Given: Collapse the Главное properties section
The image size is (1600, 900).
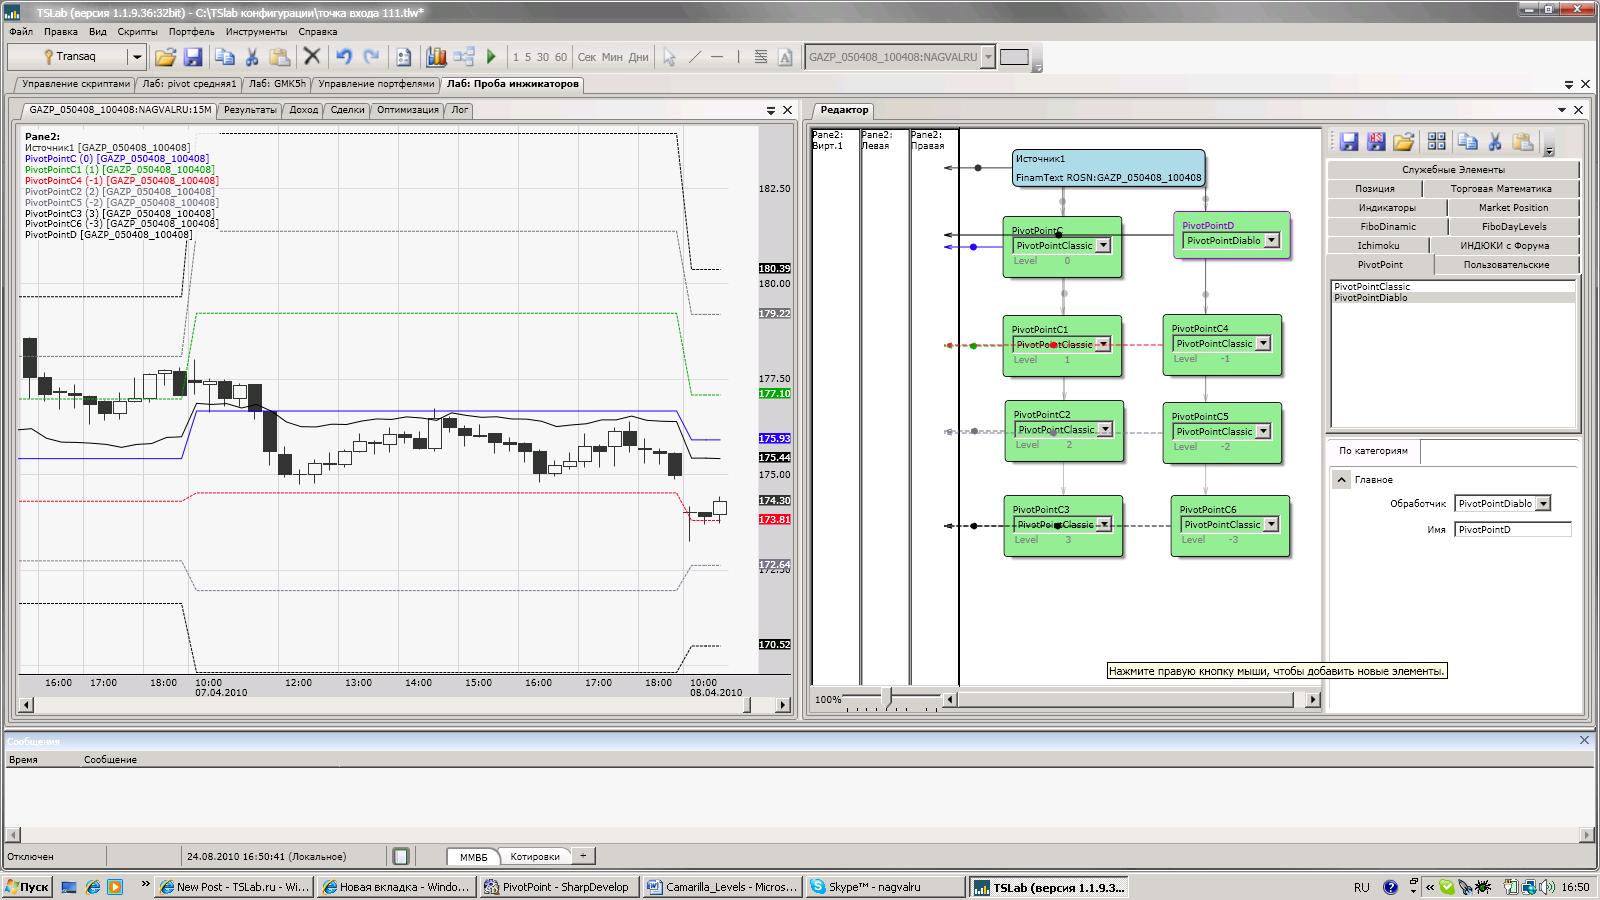Looking at the screenshot, I should tap(1342, 480).
